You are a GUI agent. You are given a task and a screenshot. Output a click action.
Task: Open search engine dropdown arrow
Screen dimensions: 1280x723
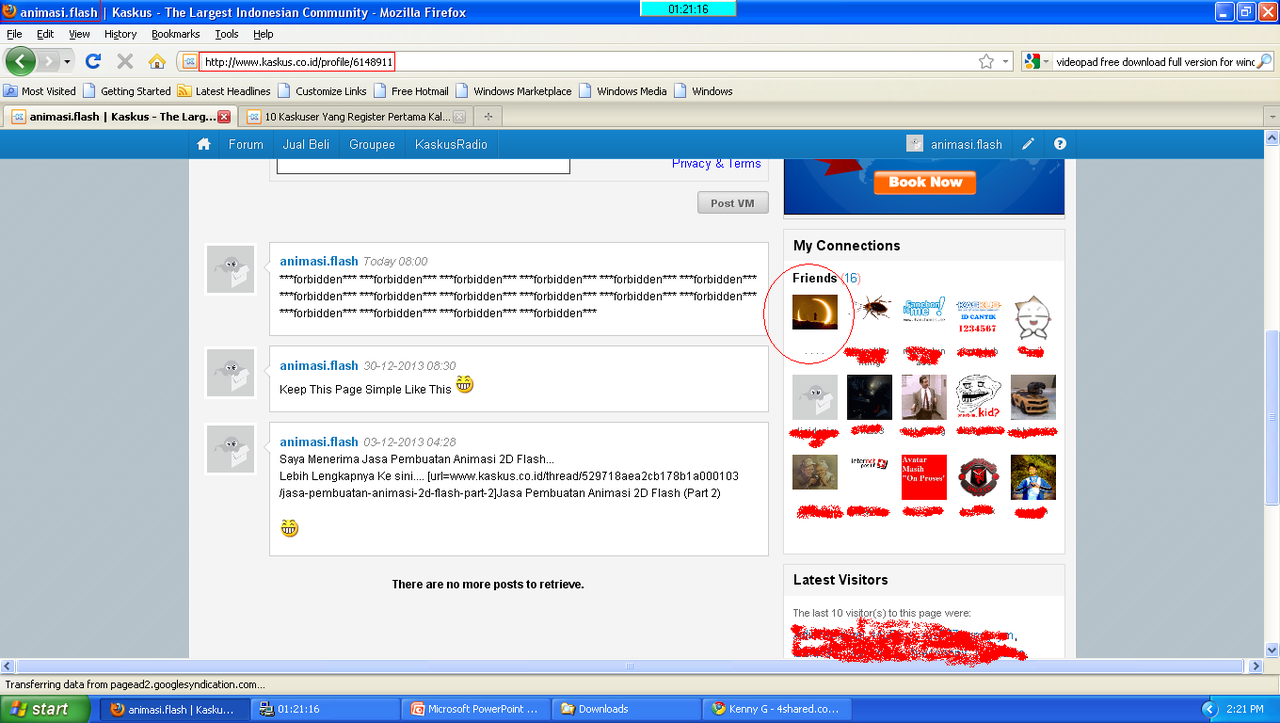tap(1046, 61)
